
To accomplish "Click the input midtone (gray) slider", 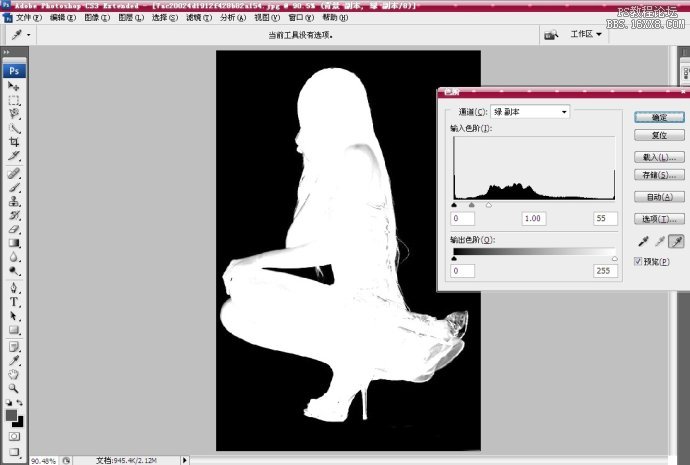I will (472, 205).
